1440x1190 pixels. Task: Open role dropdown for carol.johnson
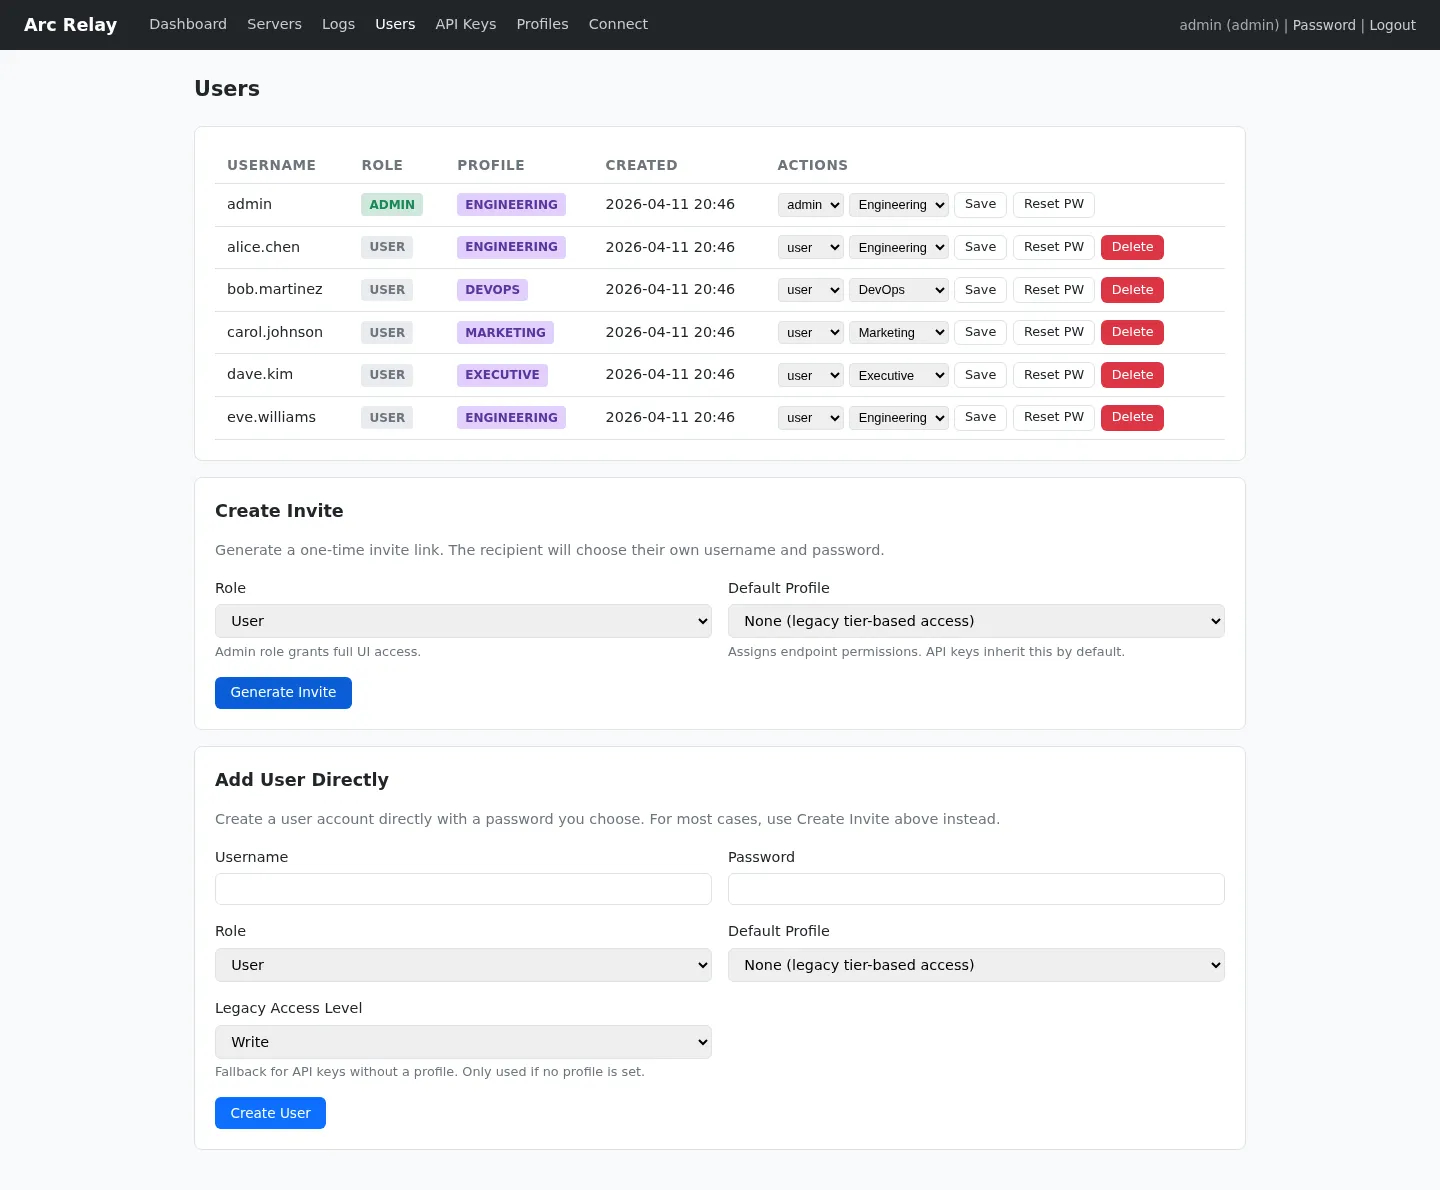point(811,332)
